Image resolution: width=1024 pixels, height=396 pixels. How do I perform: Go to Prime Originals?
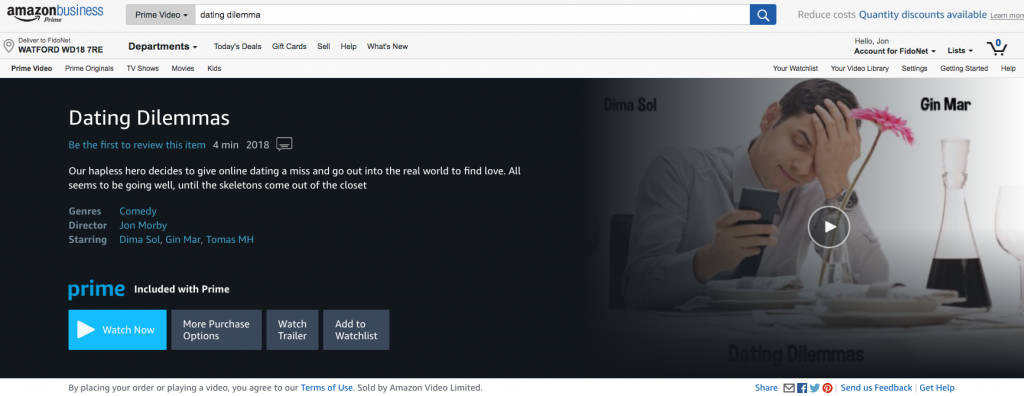pos(89,68)
